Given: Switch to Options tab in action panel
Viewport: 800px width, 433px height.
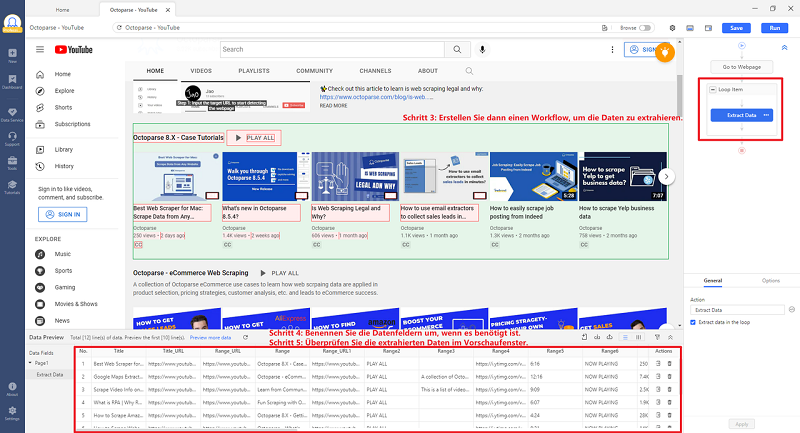Looking at the screenshot, I should click(x=770, y=281).
